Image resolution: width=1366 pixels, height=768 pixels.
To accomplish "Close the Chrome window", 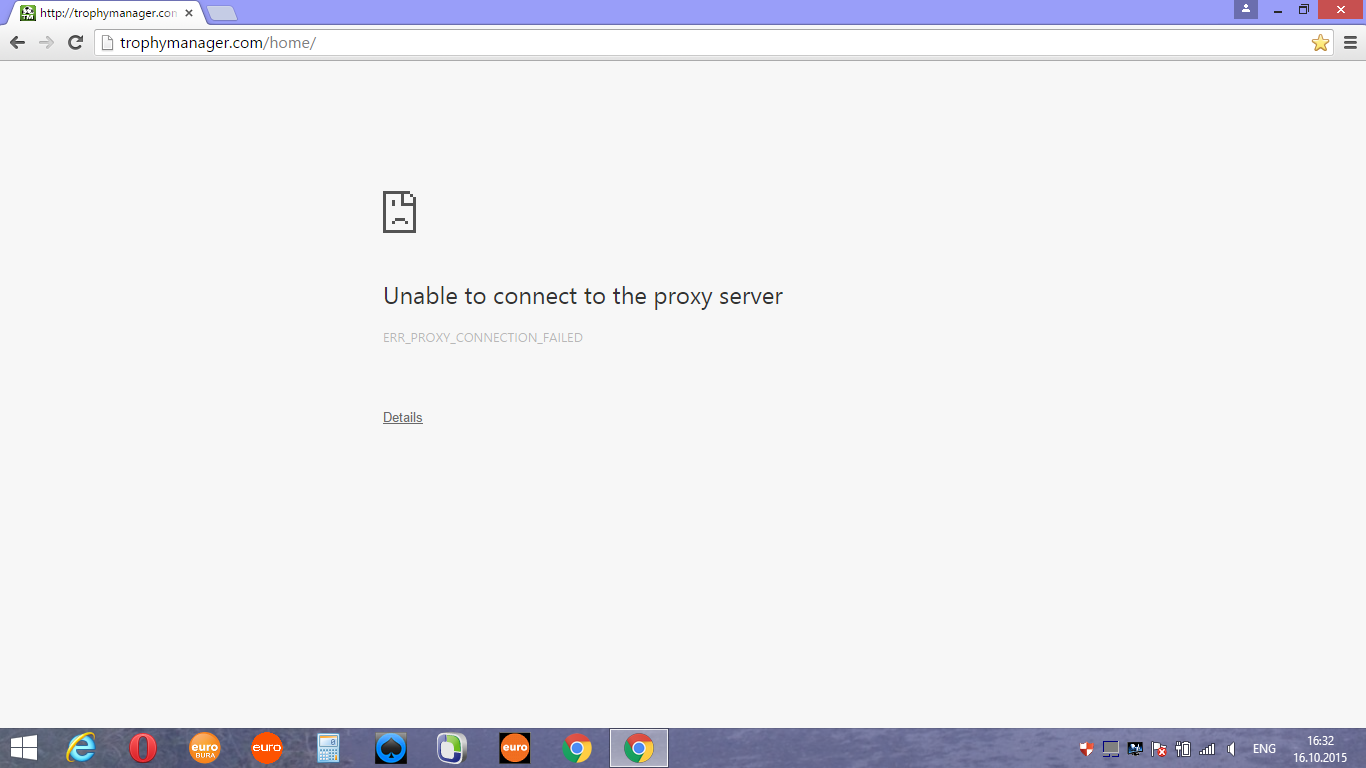I will [x=1340, y=9].
